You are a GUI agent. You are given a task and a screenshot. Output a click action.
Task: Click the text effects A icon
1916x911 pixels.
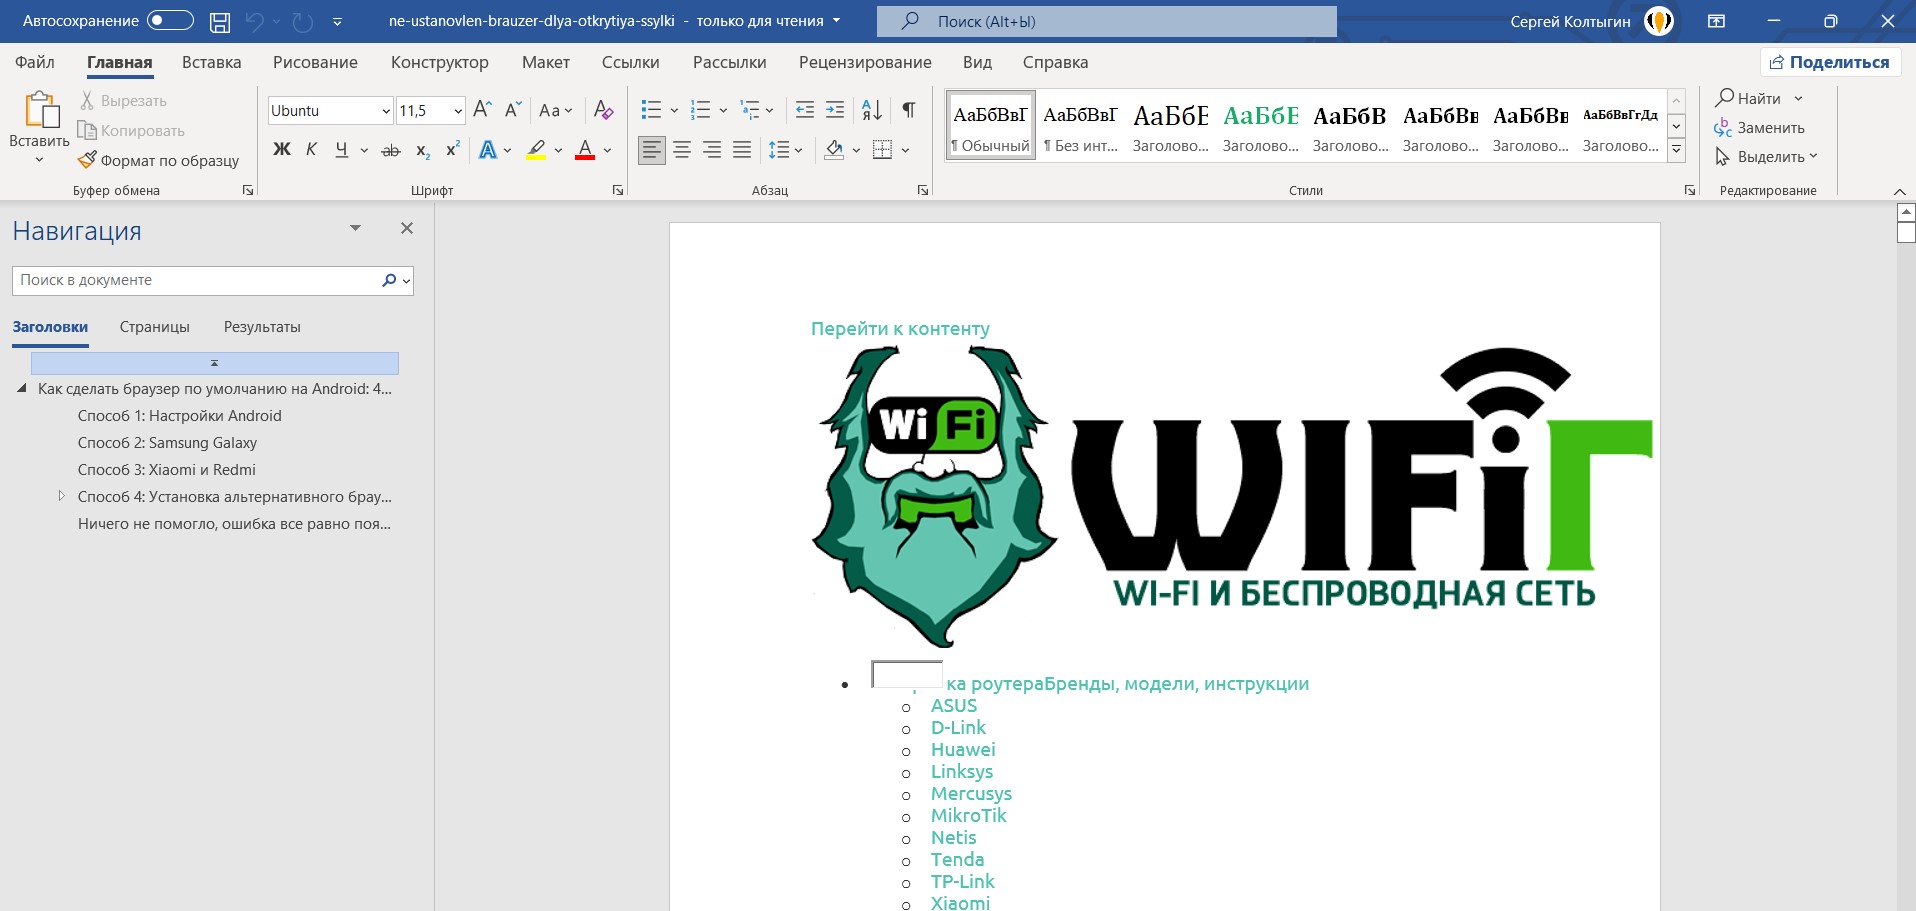[488, 150]
